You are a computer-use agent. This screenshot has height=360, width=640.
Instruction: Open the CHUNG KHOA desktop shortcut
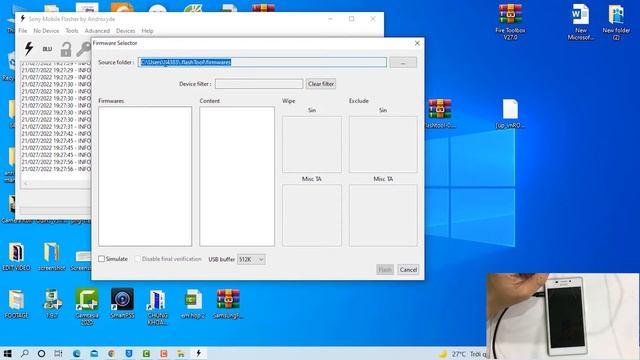point(158,307)
